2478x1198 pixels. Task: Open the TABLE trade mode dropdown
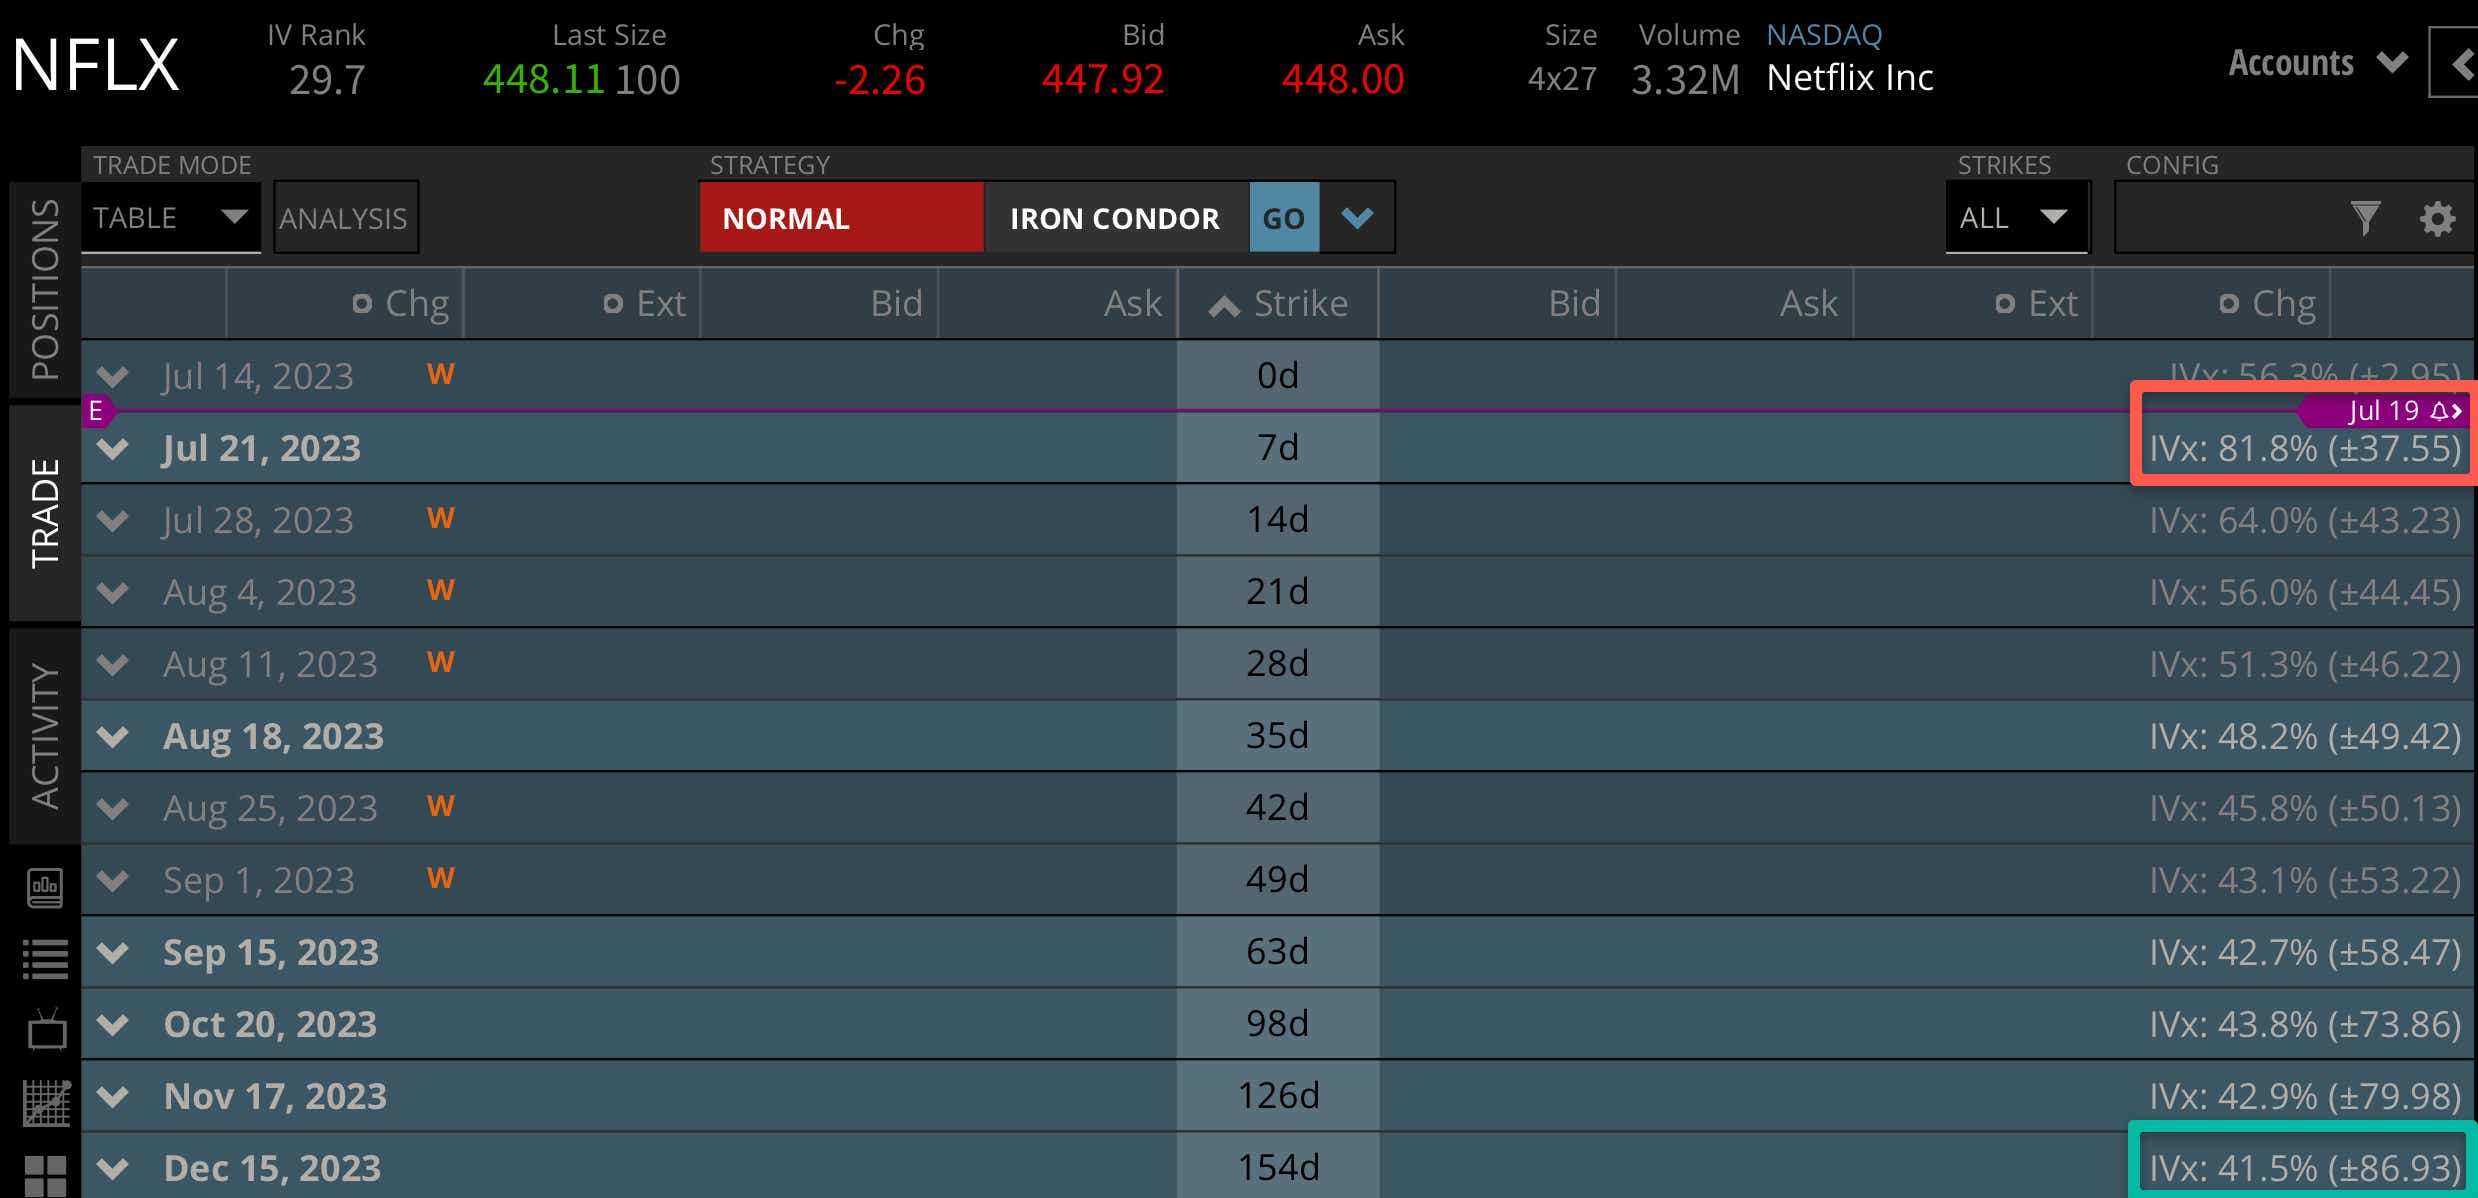click(x=171, y=217)
